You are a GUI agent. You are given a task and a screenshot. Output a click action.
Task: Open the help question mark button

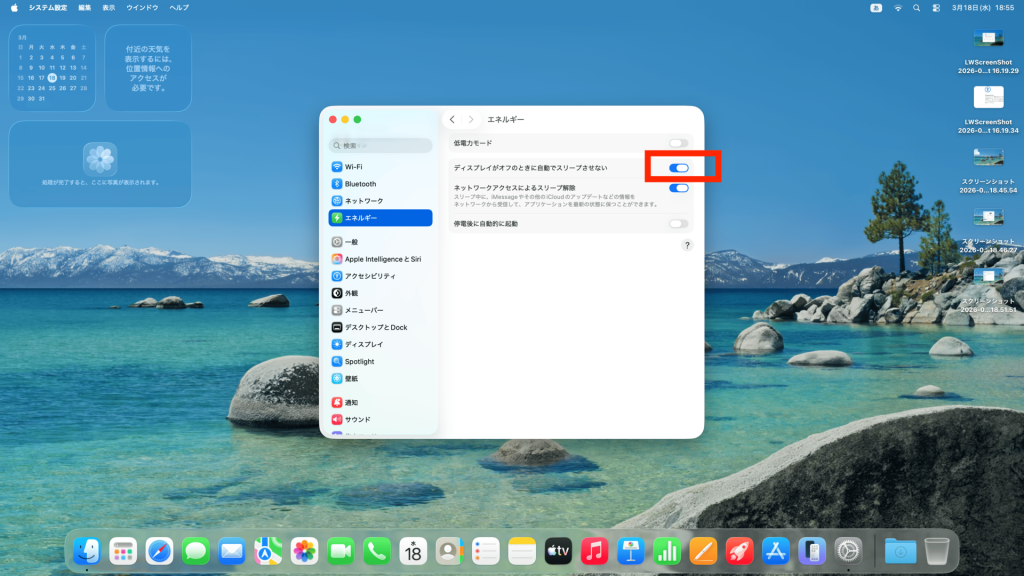pos(687,245)
